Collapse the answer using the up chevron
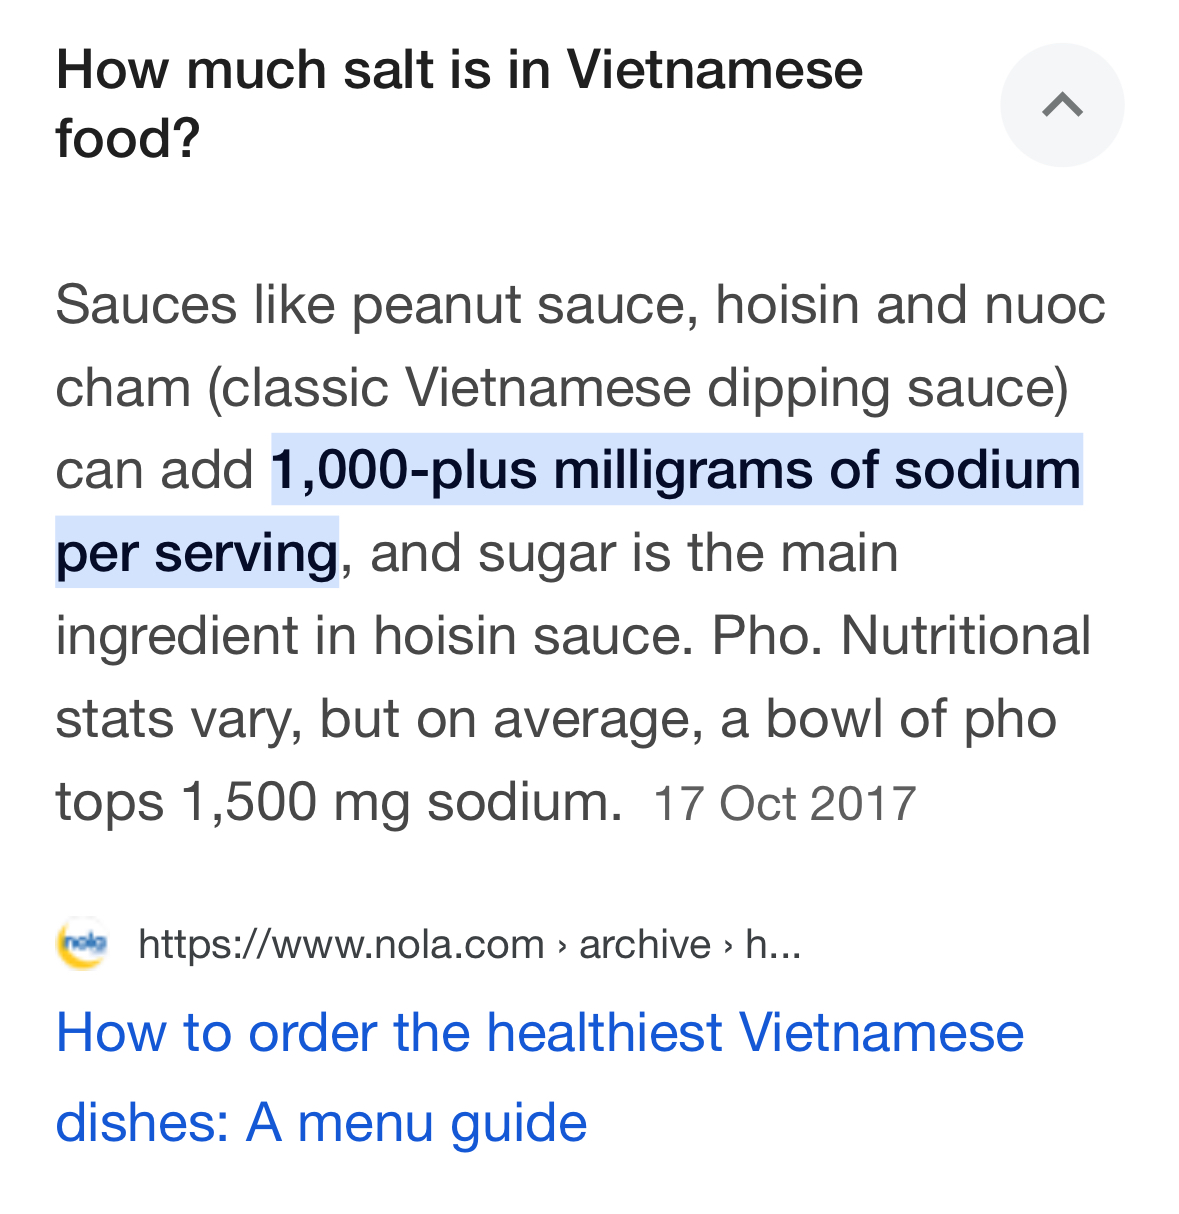Viewport: 1179px width, 1214px height. 1062,105
